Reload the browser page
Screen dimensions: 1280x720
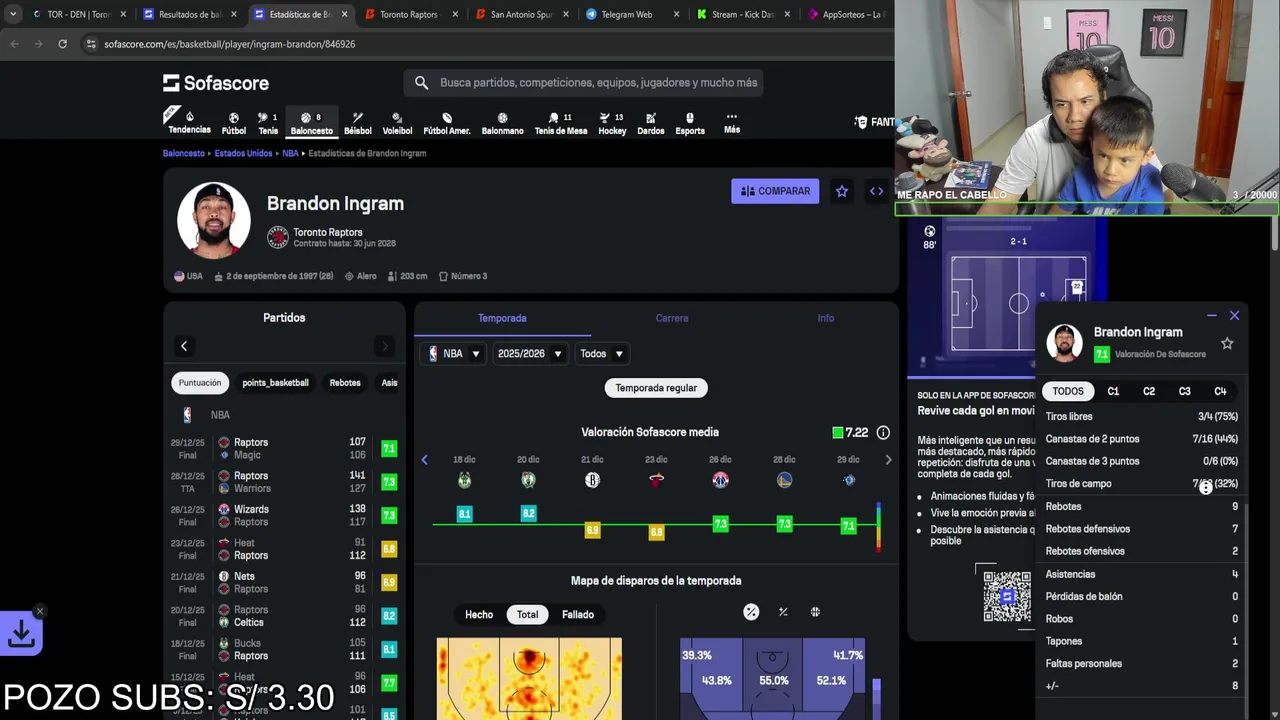pos(62,44)
